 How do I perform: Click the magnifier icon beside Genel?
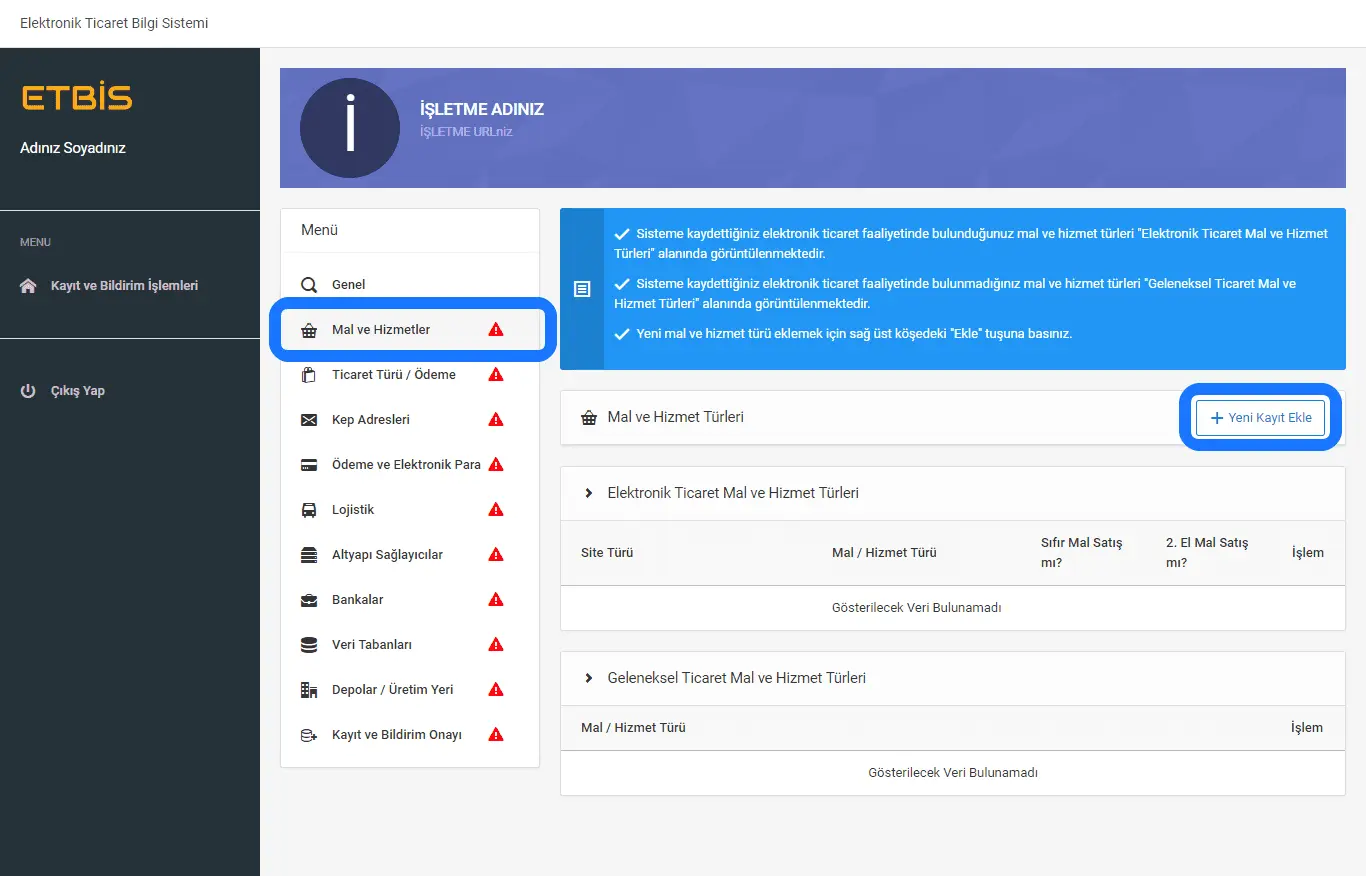(x=309, y=285)
